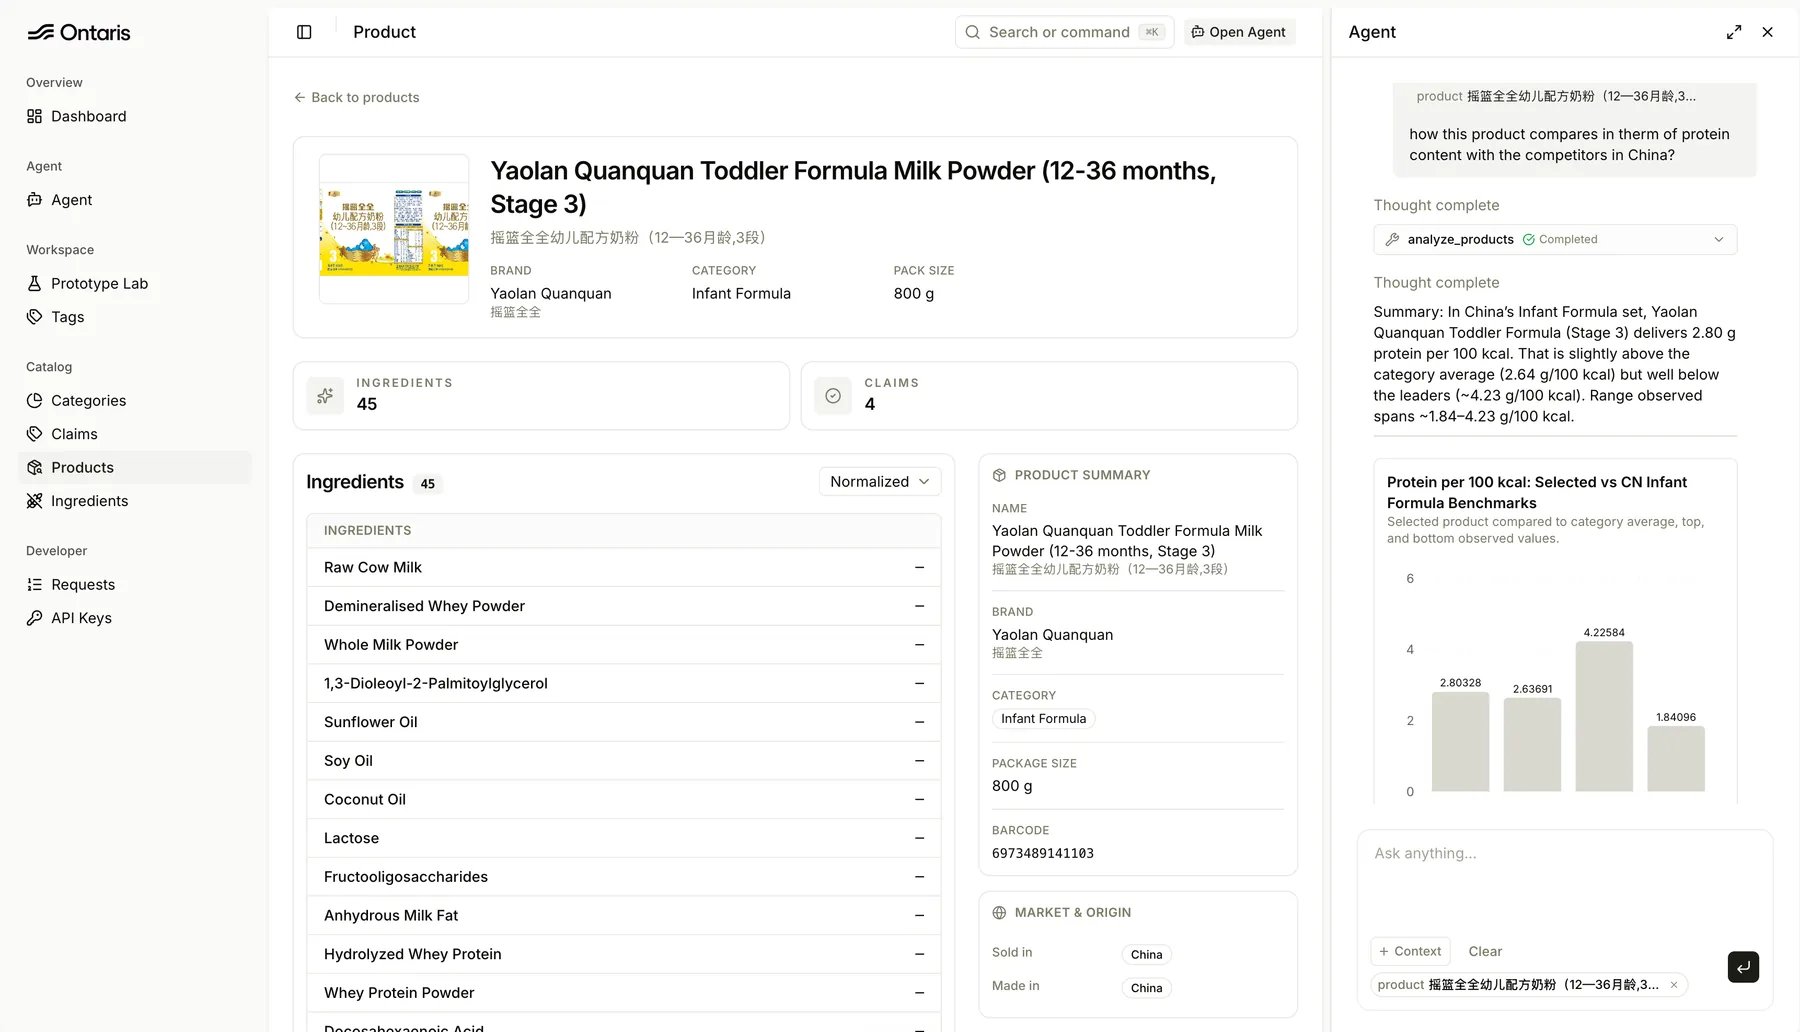The height and width of the screenshot is (1032, 1800).
Task: Click the Claims checkmark card icon
Action: pyautogui.click(x=833, y=396)
